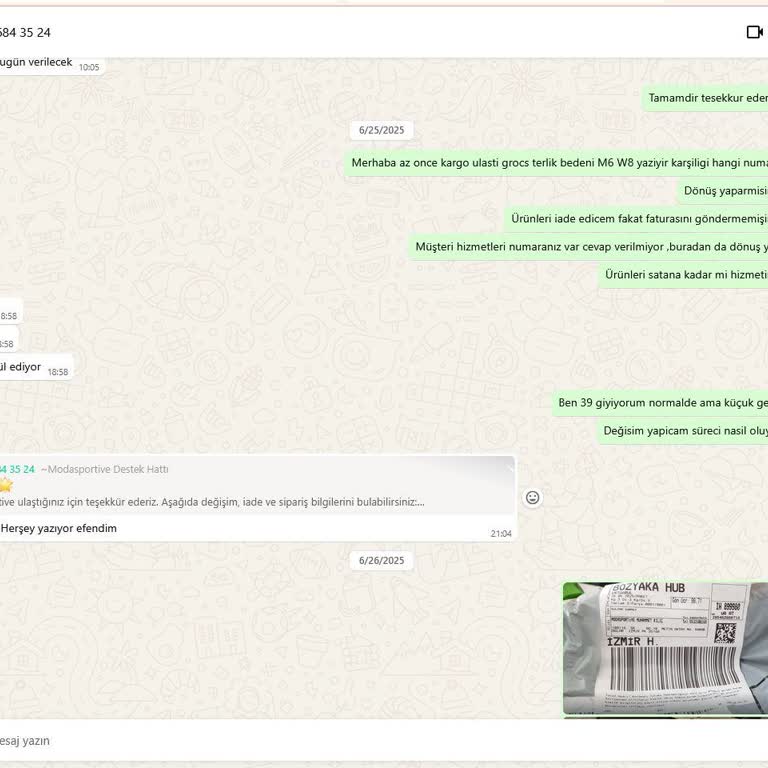The width and height of the screenshot is (768, 768).
Task: Select the 'Merhaba az once kargo ulasti' message
Action: tap(556, 163)
